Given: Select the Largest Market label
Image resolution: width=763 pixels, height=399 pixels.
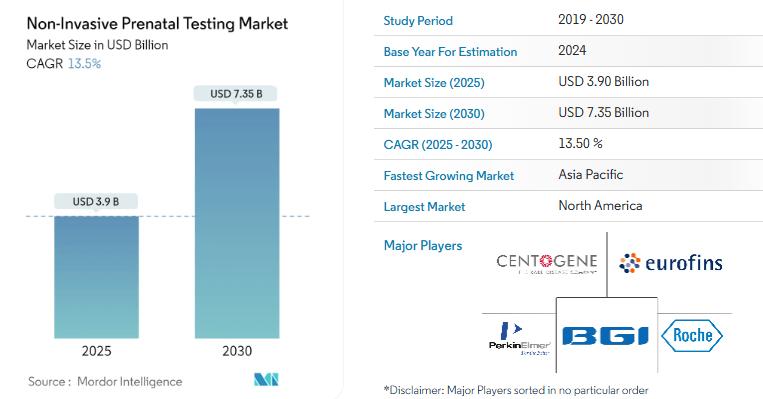Looking at the screenshot, I should [x=424, y=207].
